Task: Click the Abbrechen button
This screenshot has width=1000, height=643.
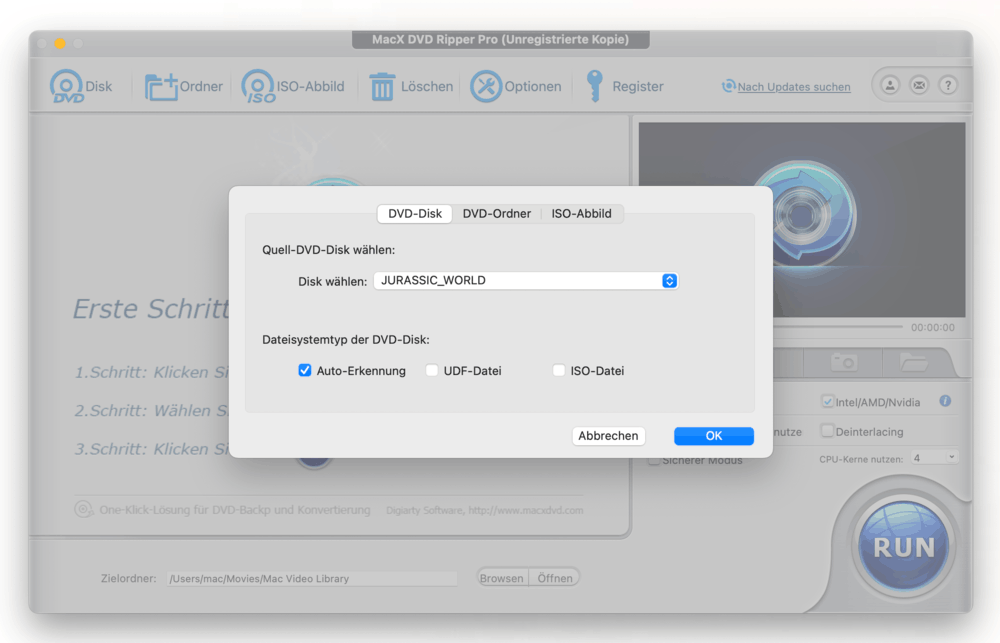Action: (608, 436)
